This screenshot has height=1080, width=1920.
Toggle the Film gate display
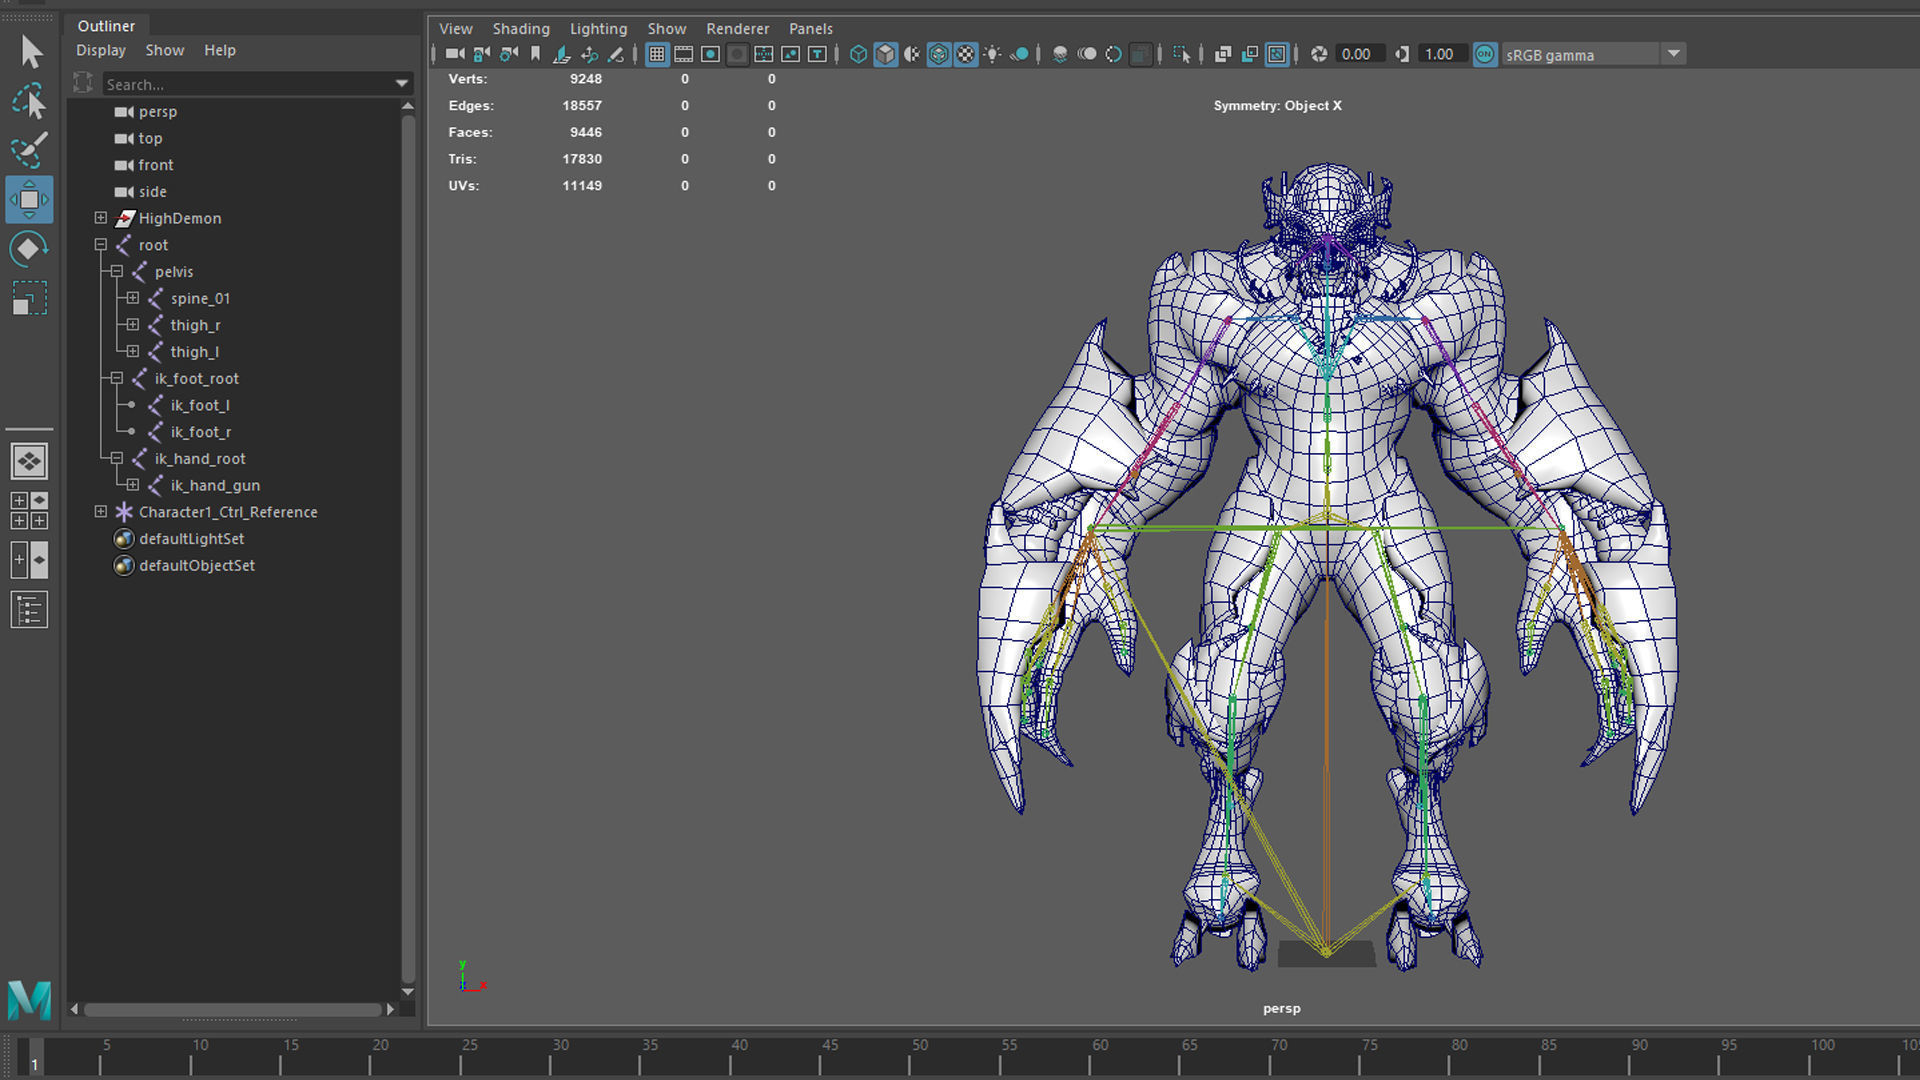[684, 54]
